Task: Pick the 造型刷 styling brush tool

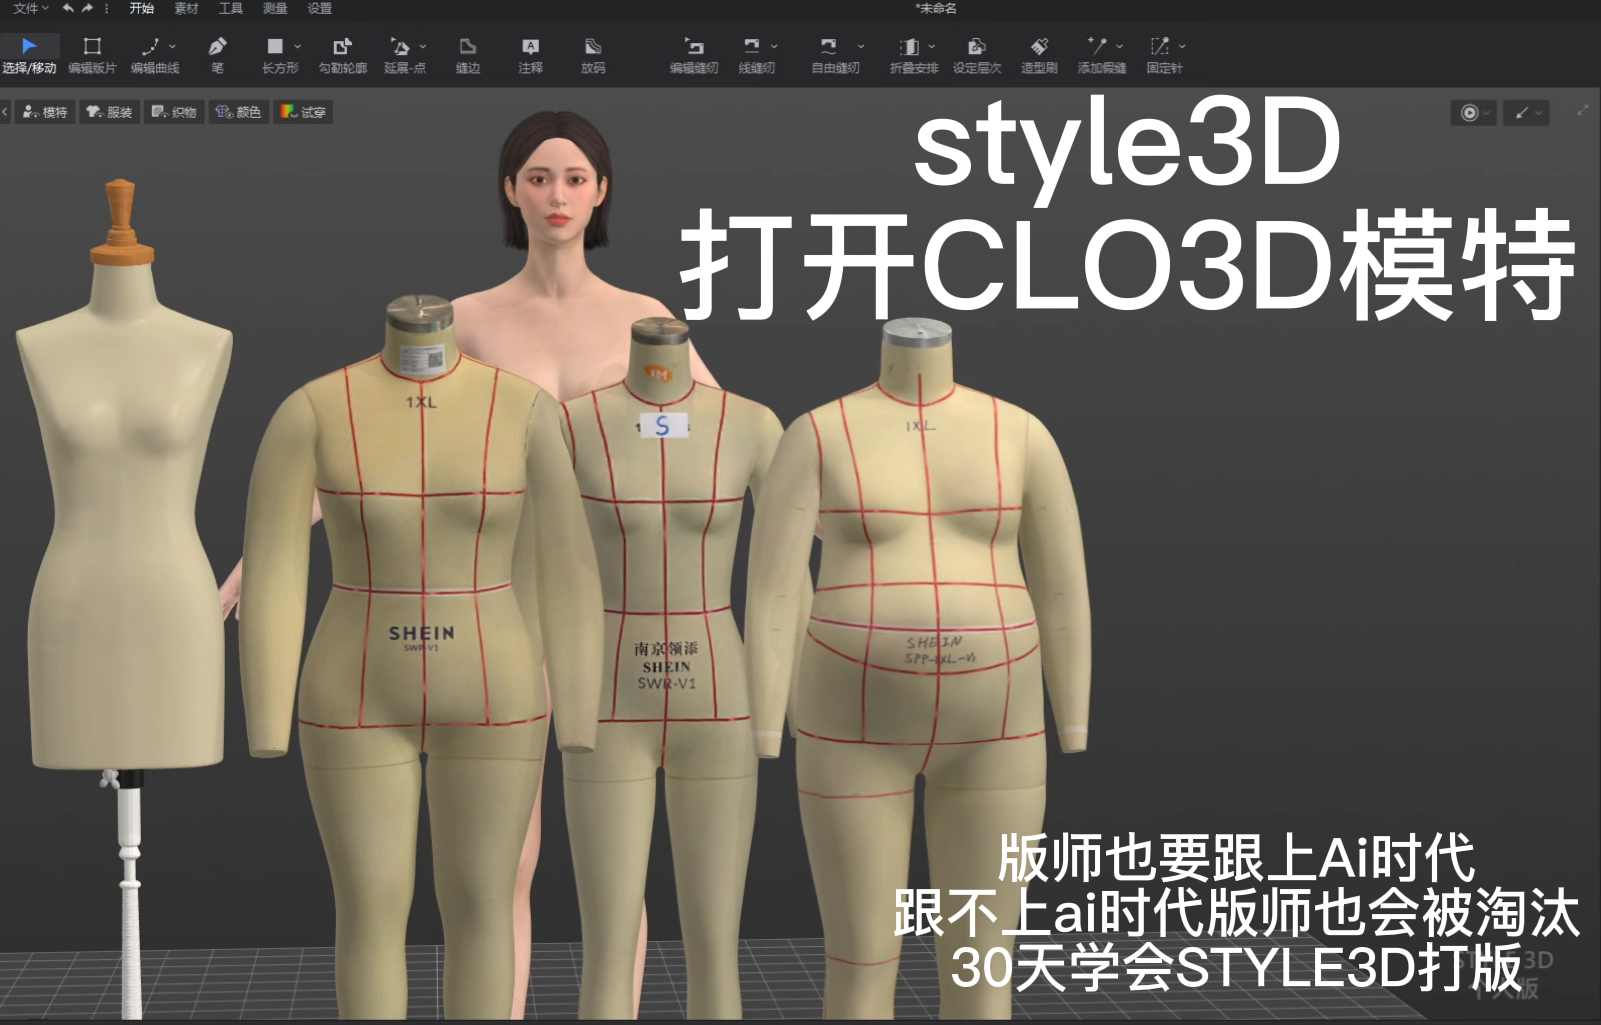Action: (x=1039, y=55)
